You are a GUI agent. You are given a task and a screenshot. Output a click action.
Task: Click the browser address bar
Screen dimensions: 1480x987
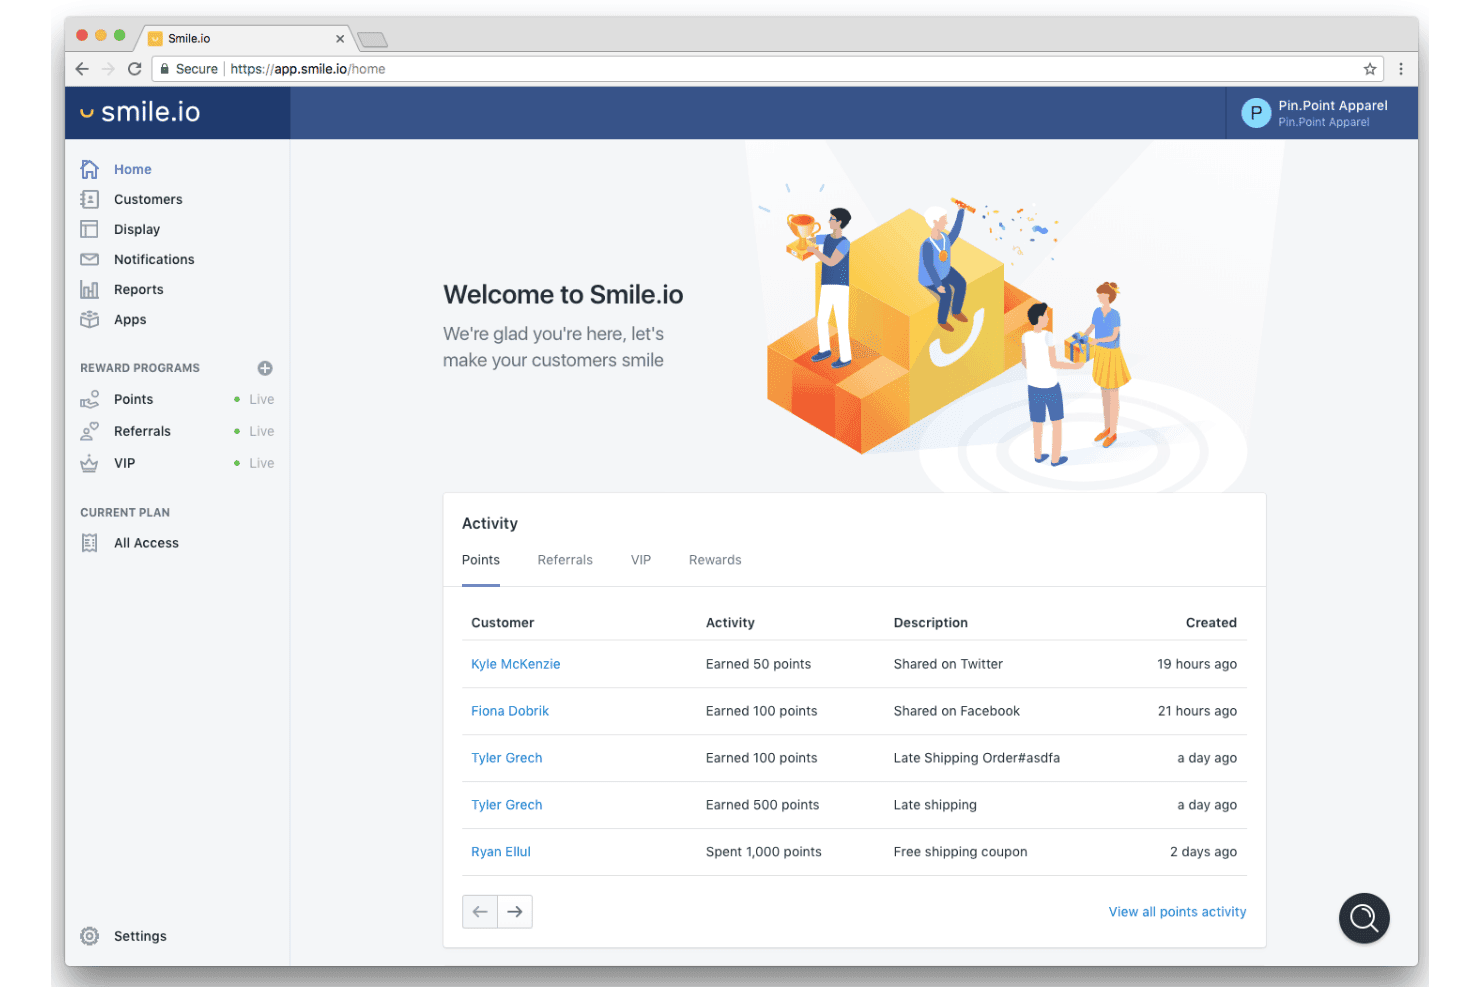pos(768,69)
